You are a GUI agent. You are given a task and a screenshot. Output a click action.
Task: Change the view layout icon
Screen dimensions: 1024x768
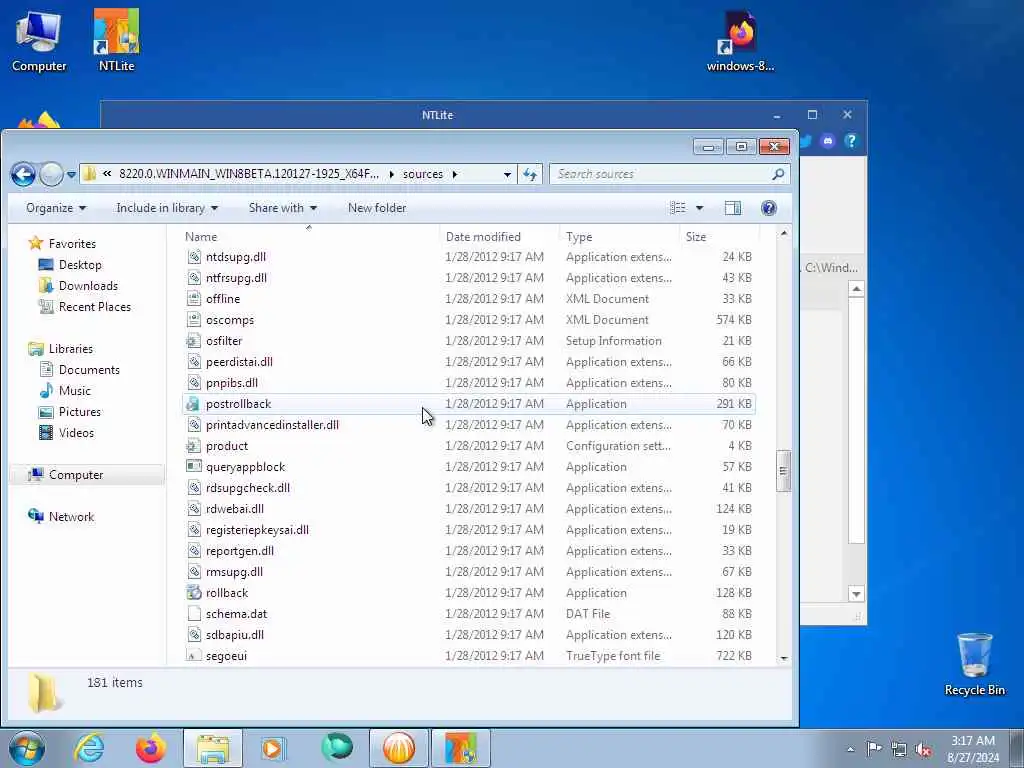678,208
